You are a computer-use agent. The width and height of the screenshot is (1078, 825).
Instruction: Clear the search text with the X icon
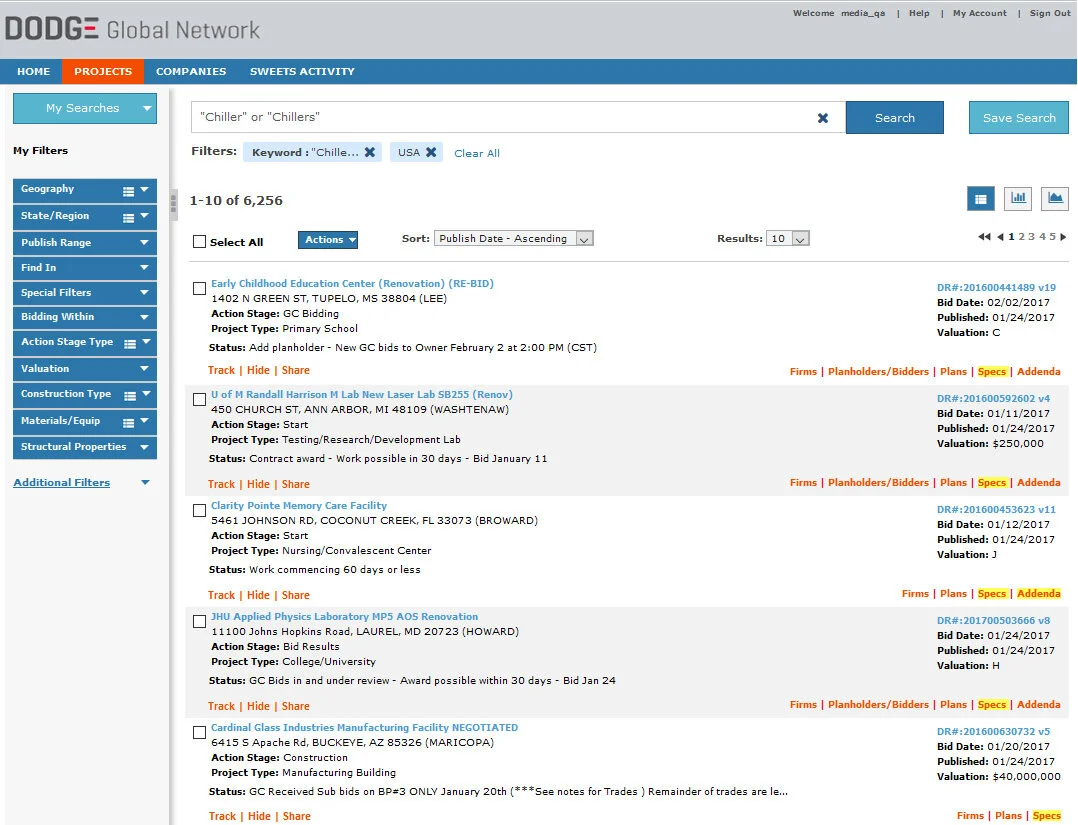[822, 118]
